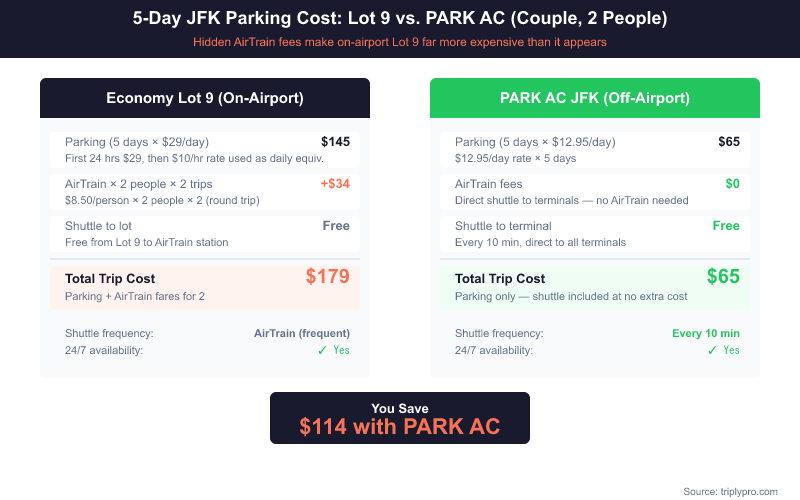Click the "Shuttle to lot" Free row
Viewport: 800px width, 500px height.
[205, 233]
